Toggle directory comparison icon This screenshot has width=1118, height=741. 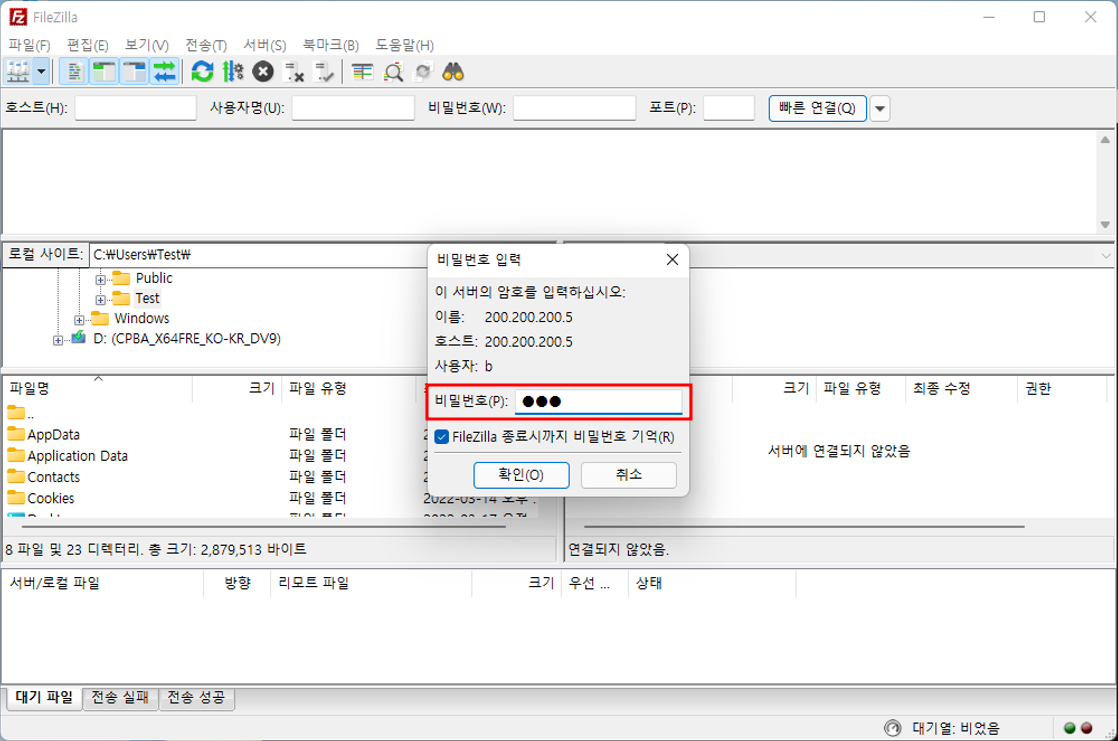click(x=394, y=72)
